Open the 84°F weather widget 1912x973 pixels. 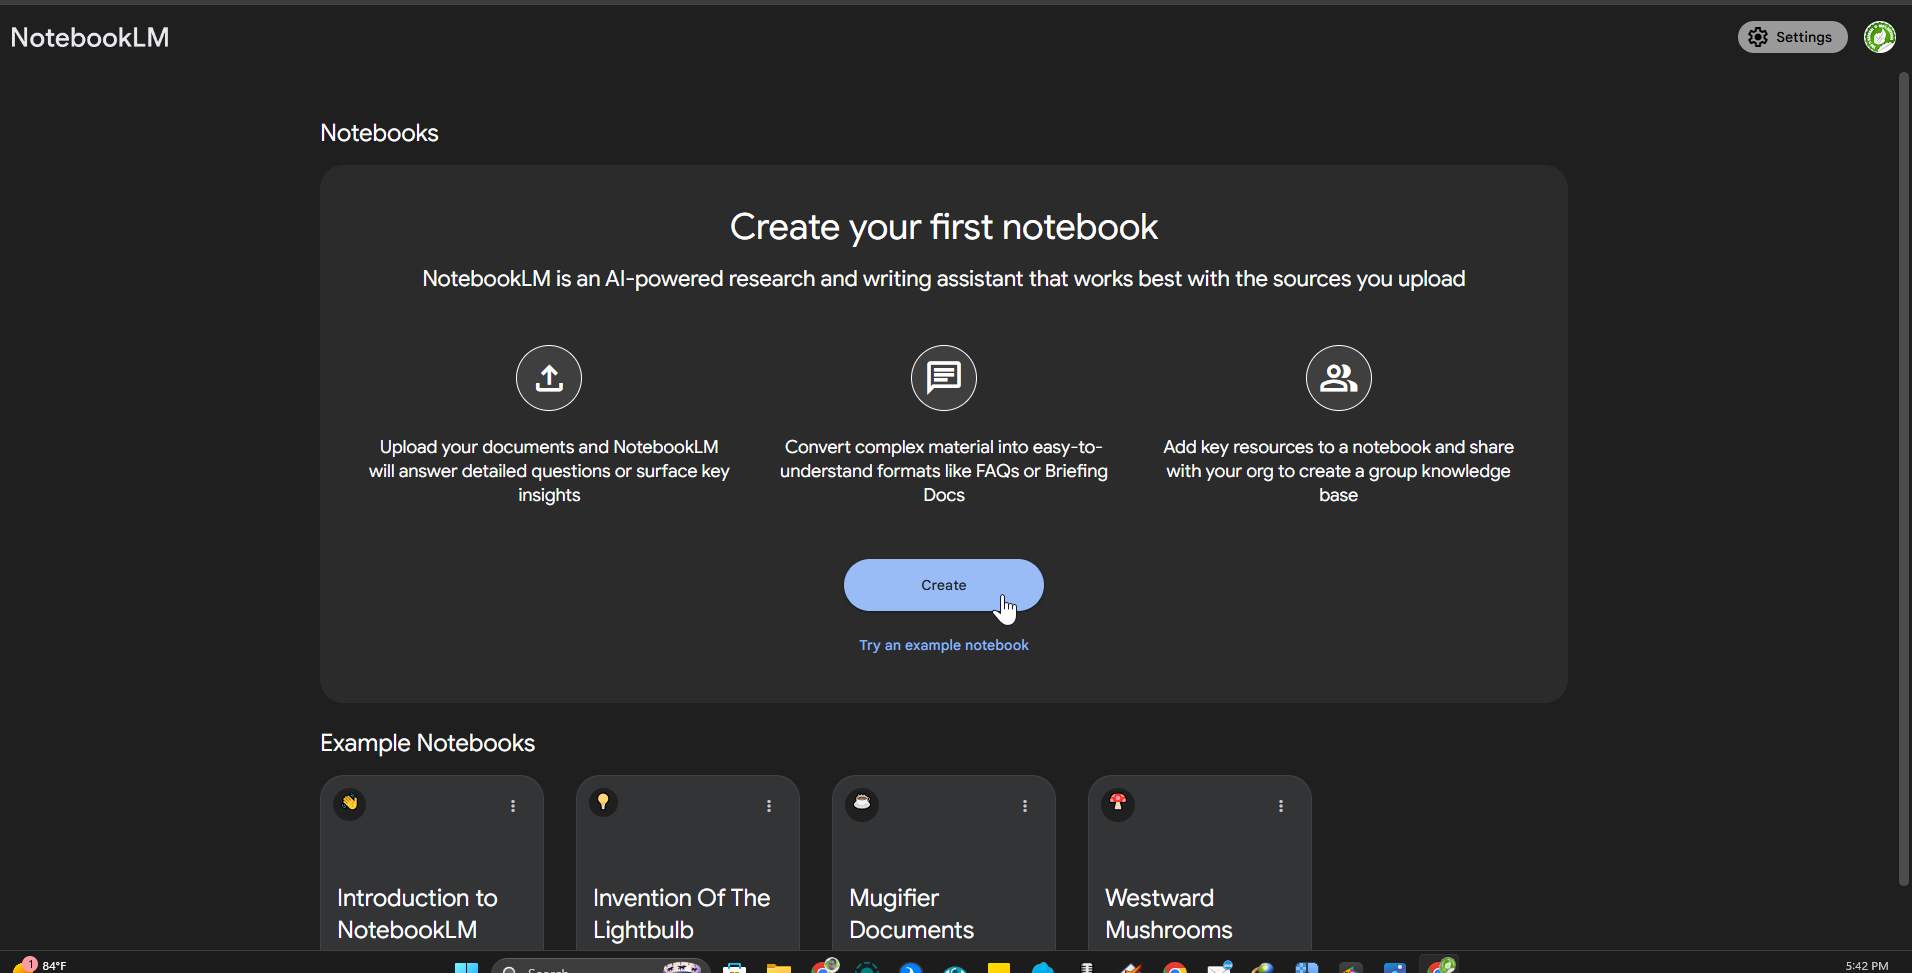tap(42, 965)
